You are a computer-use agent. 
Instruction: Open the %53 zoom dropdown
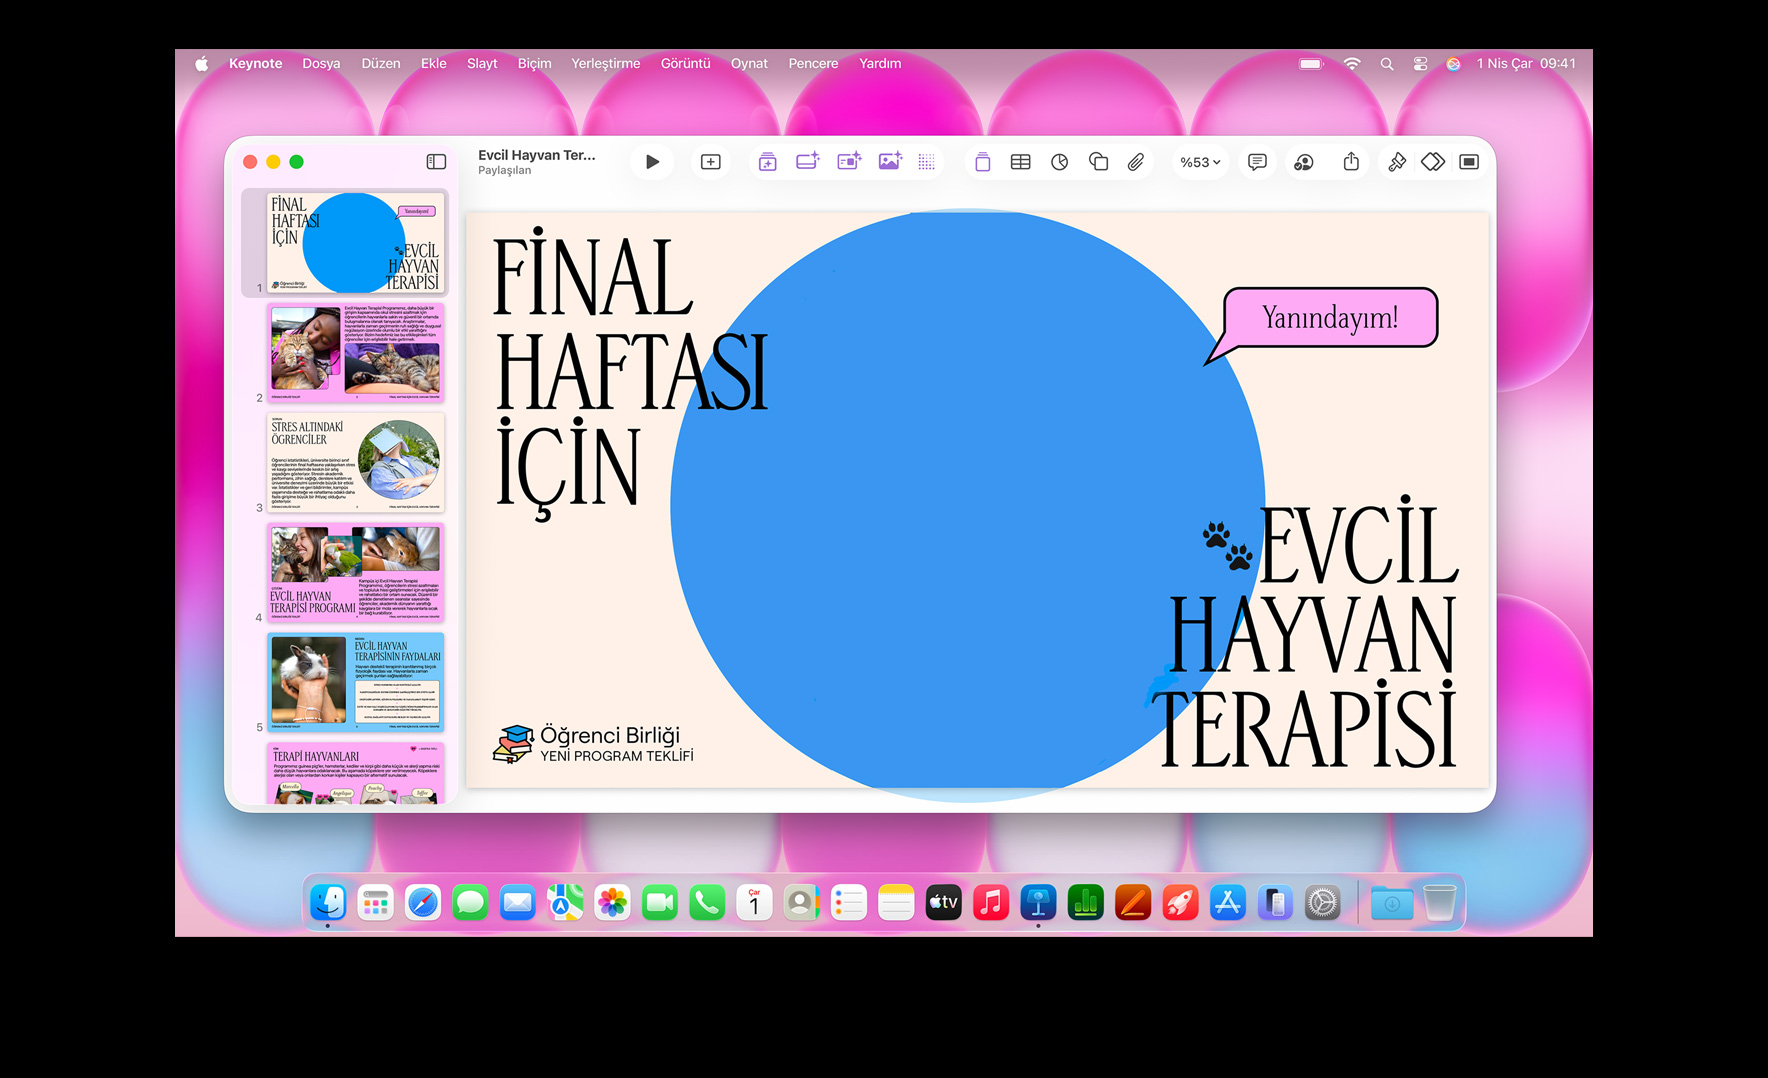(x=1200, y=162)
